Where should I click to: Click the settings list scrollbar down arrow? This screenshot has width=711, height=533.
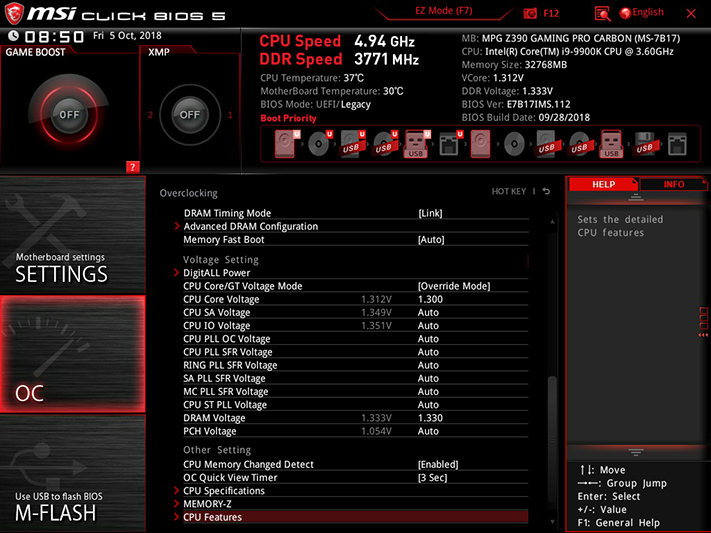pyautogui.click(x=552, y=522)
